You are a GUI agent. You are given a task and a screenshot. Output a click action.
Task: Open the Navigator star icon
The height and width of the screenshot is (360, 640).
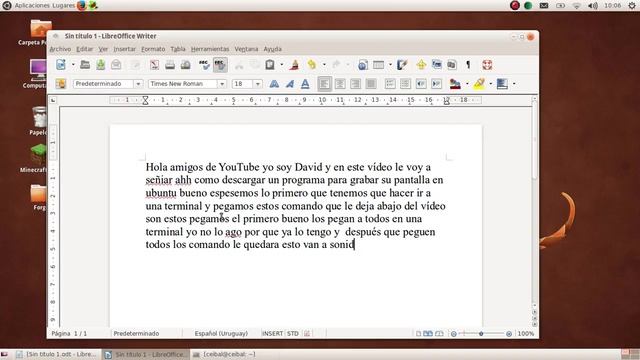coord(421,64)
